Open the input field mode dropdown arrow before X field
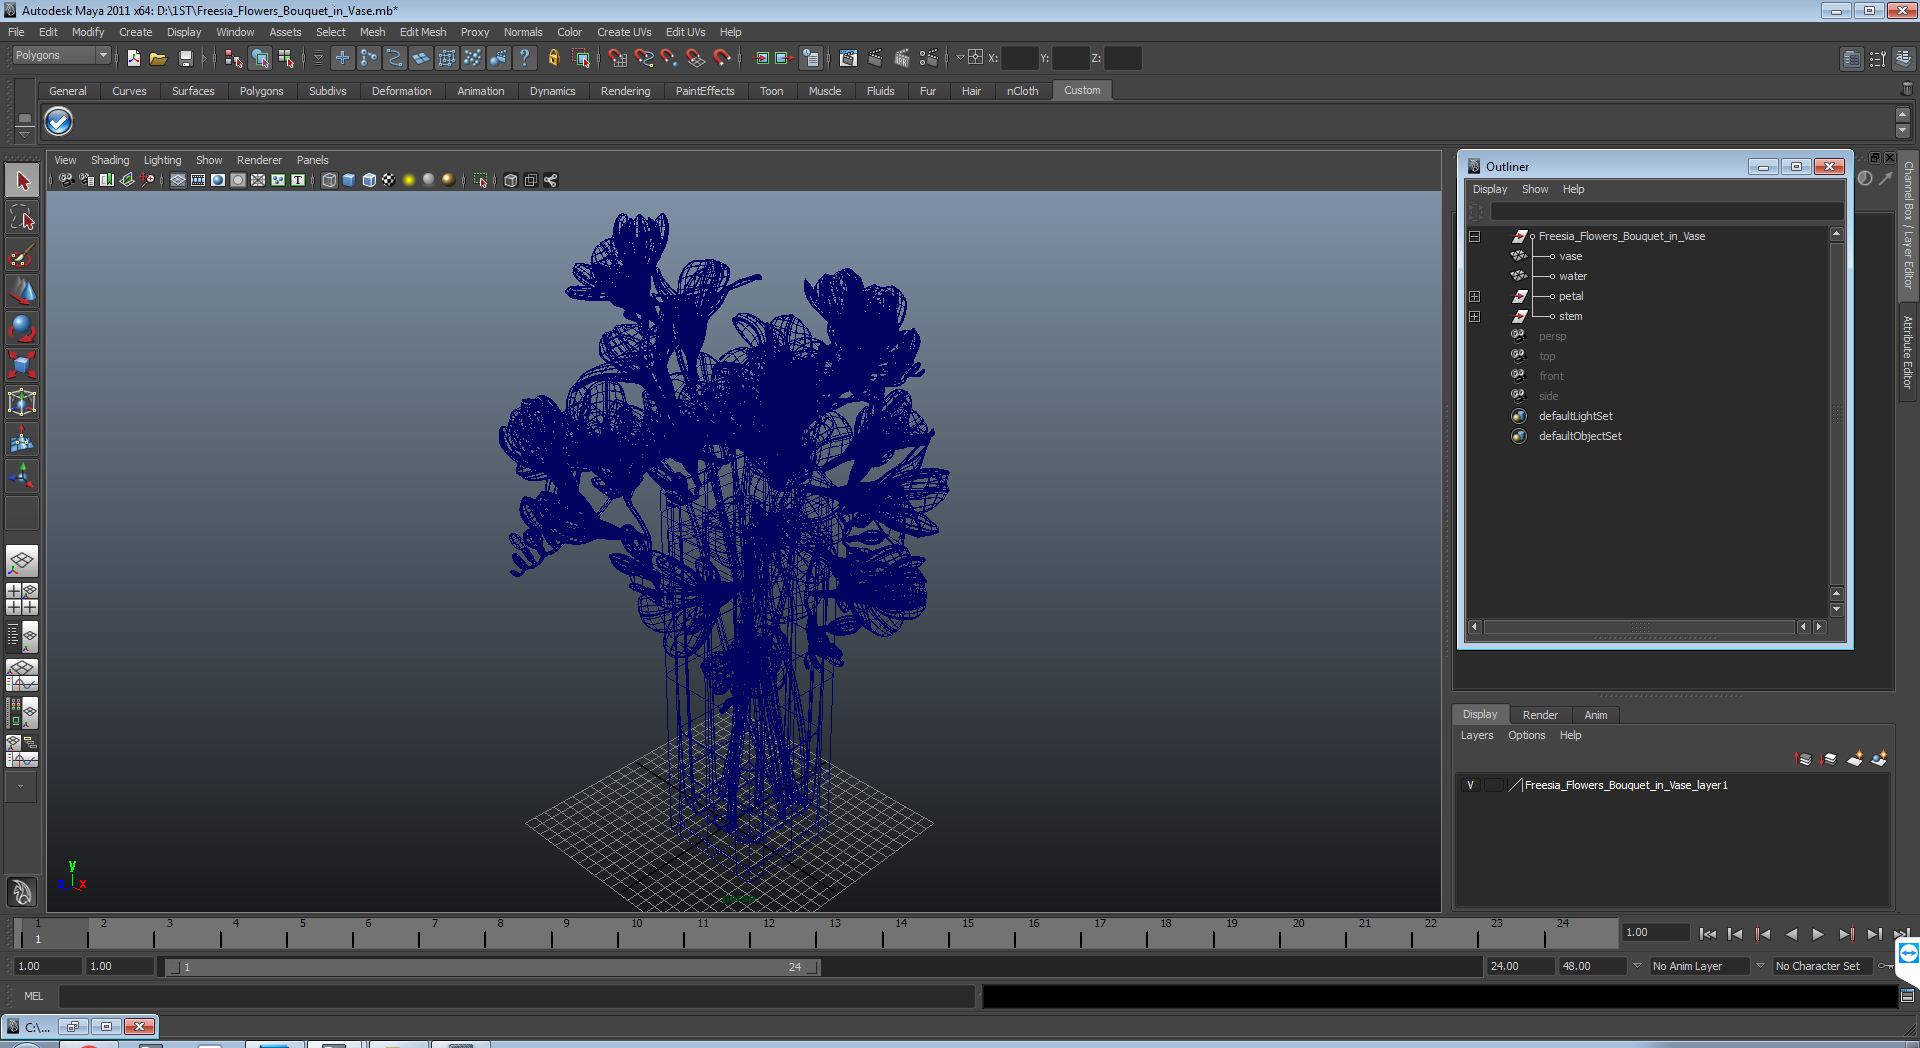Viewport: 1920px width, 1048px height. coord(960,57)
